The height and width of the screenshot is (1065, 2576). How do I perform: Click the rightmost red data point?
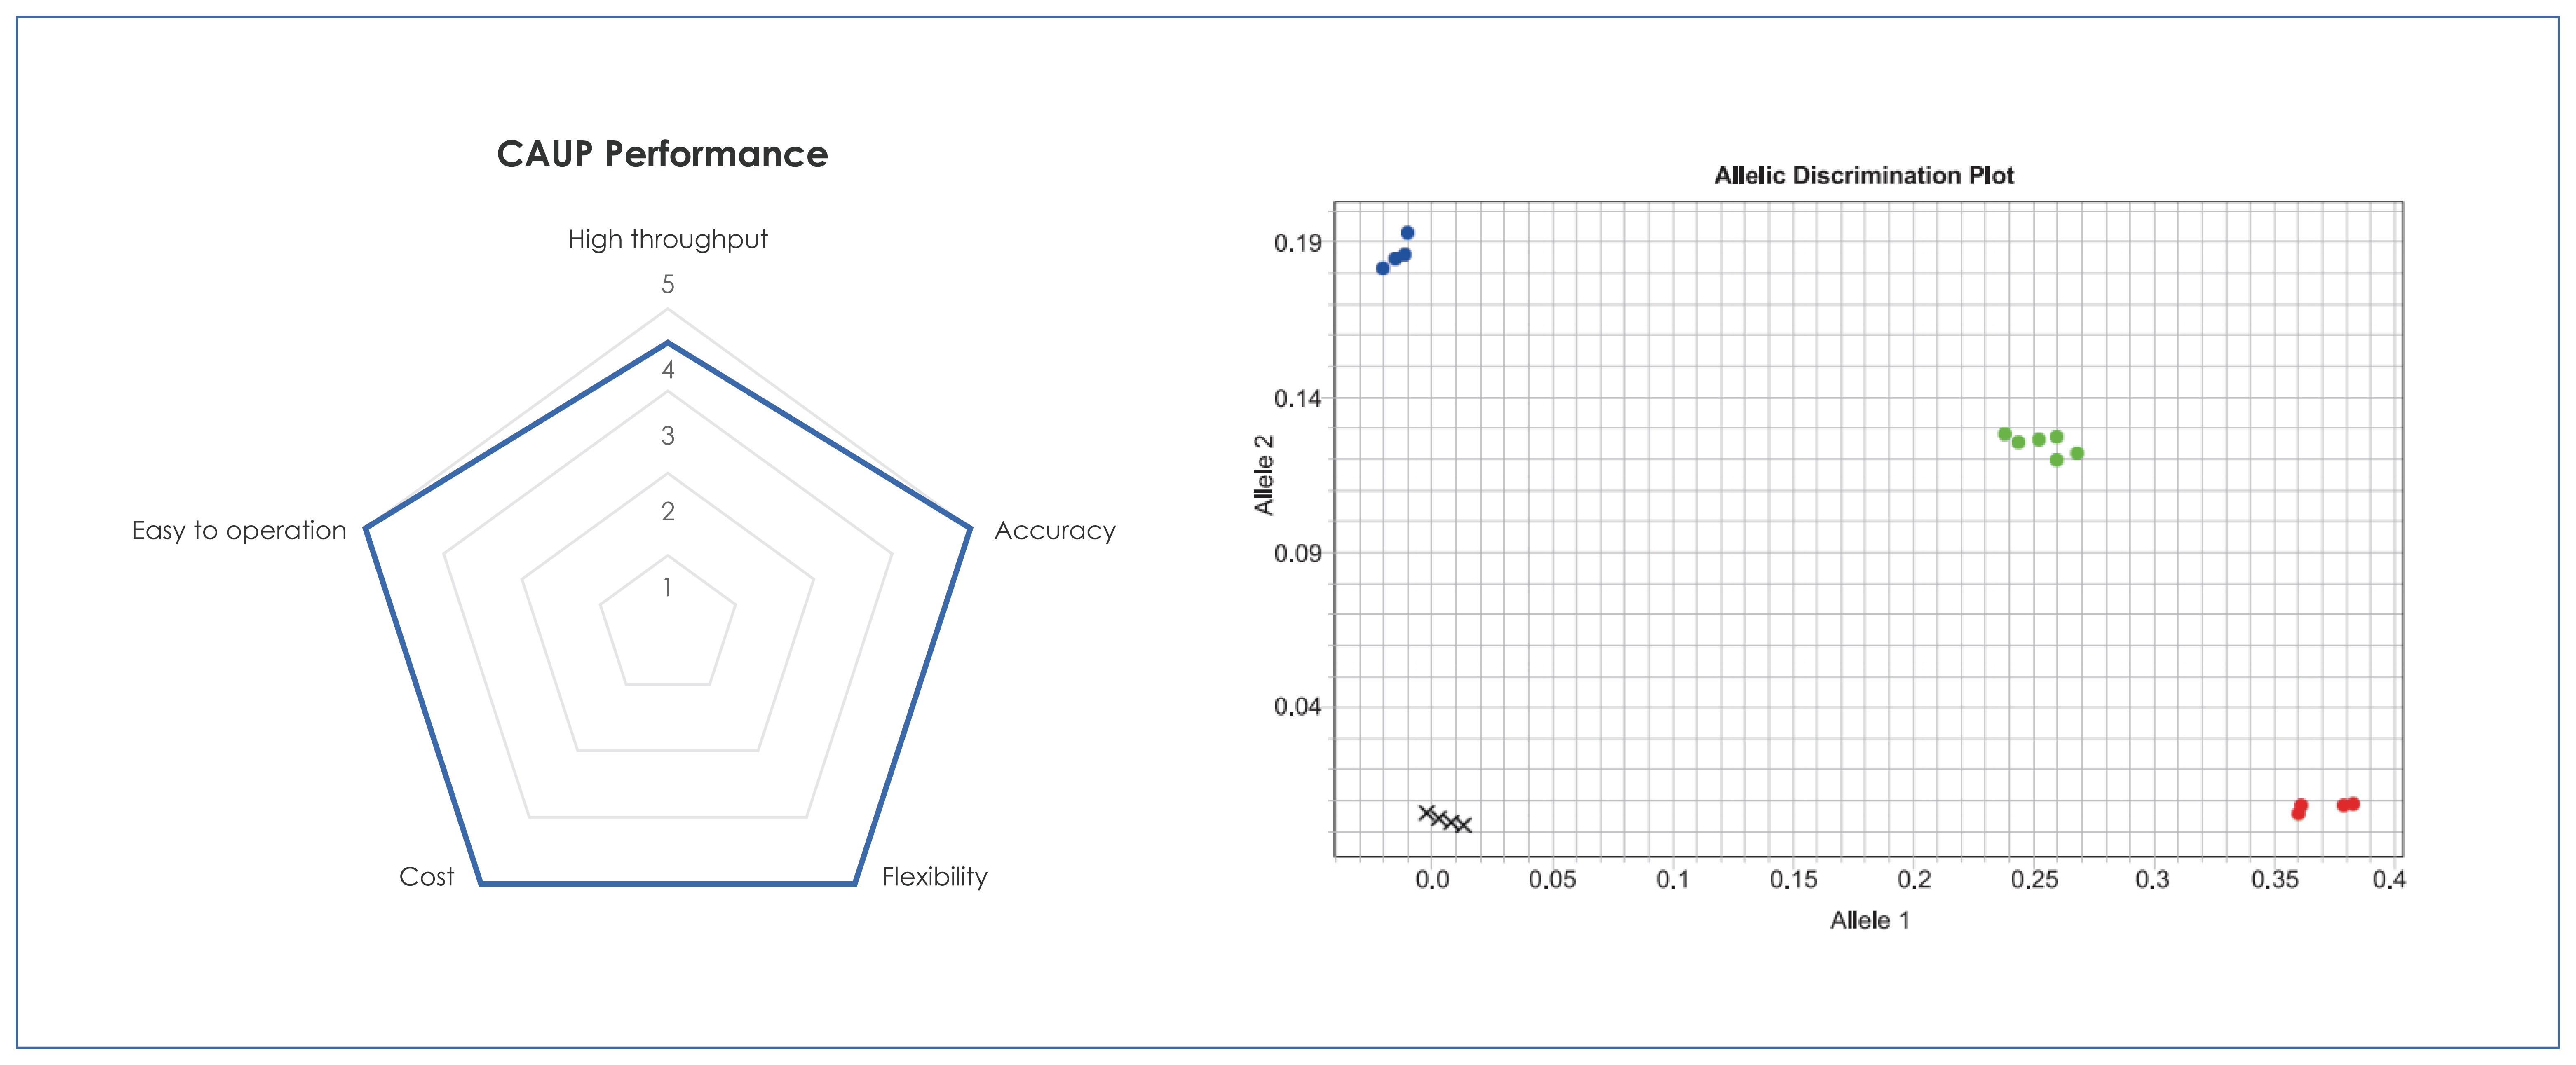pyautogui.click(x=2353, y=803)
